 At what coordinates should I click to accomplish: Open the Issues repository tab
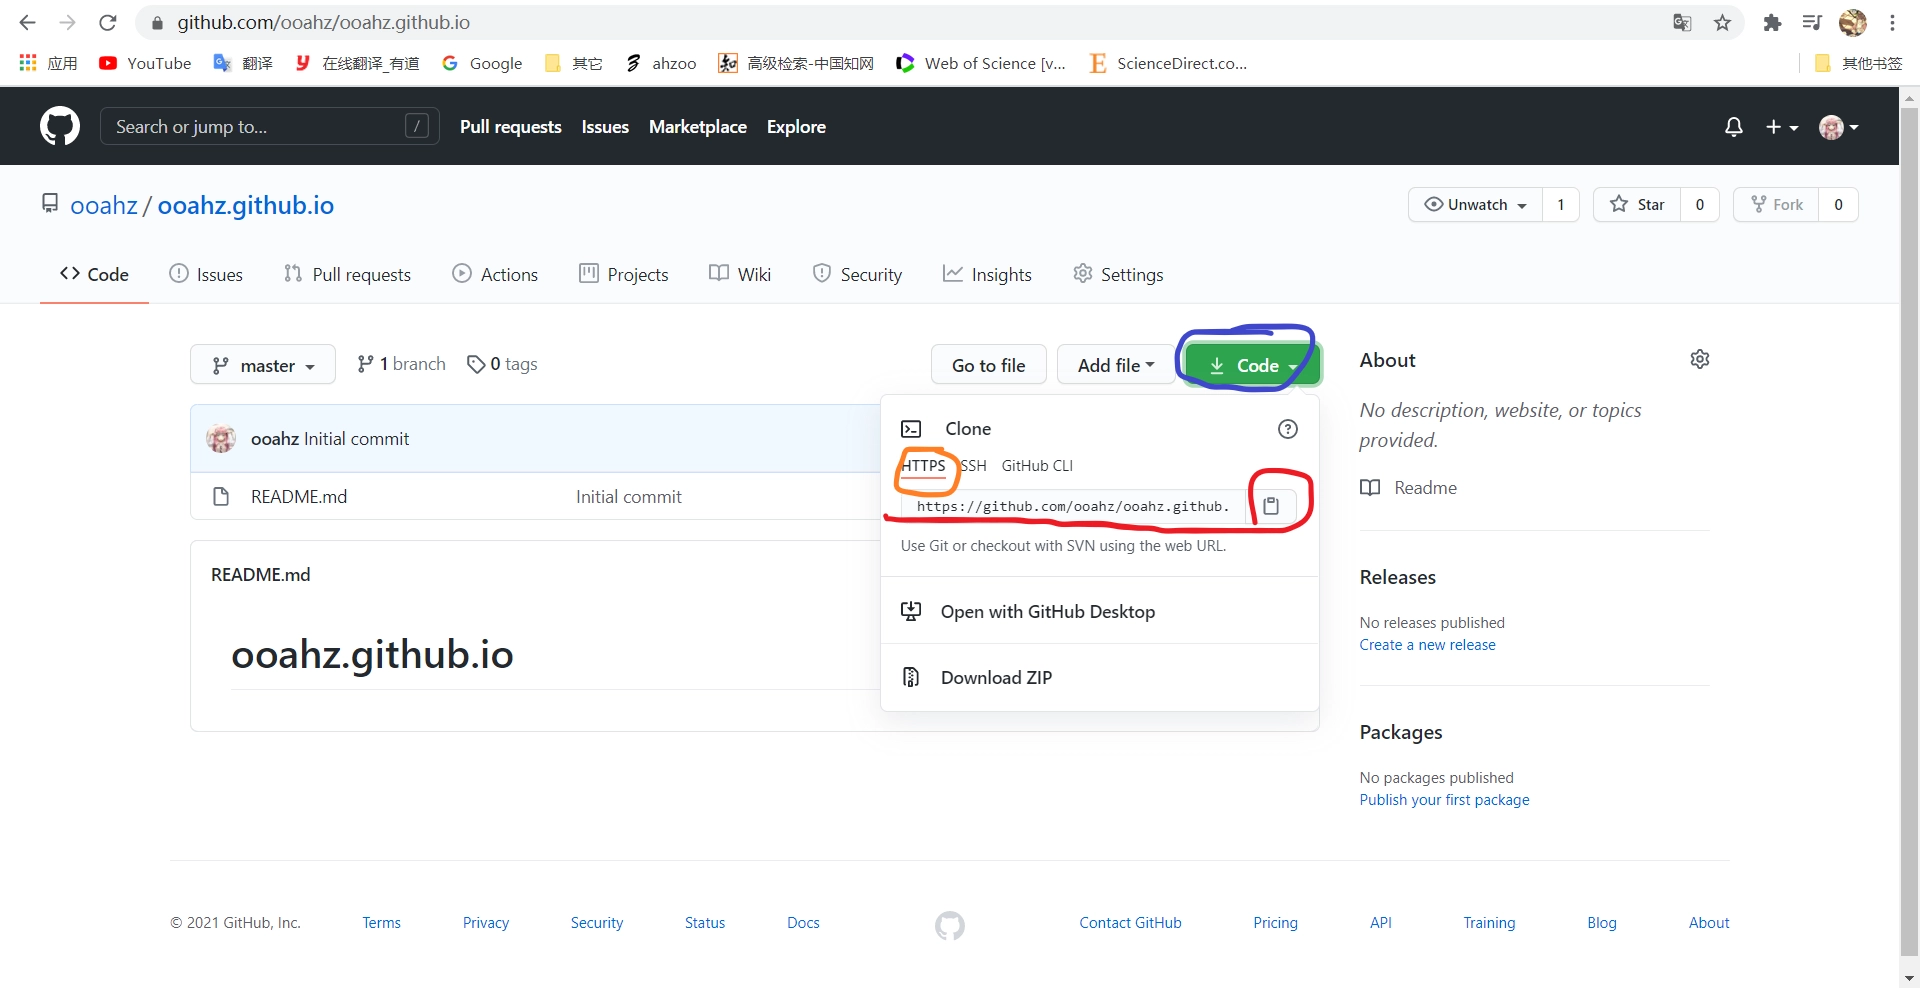206,274
